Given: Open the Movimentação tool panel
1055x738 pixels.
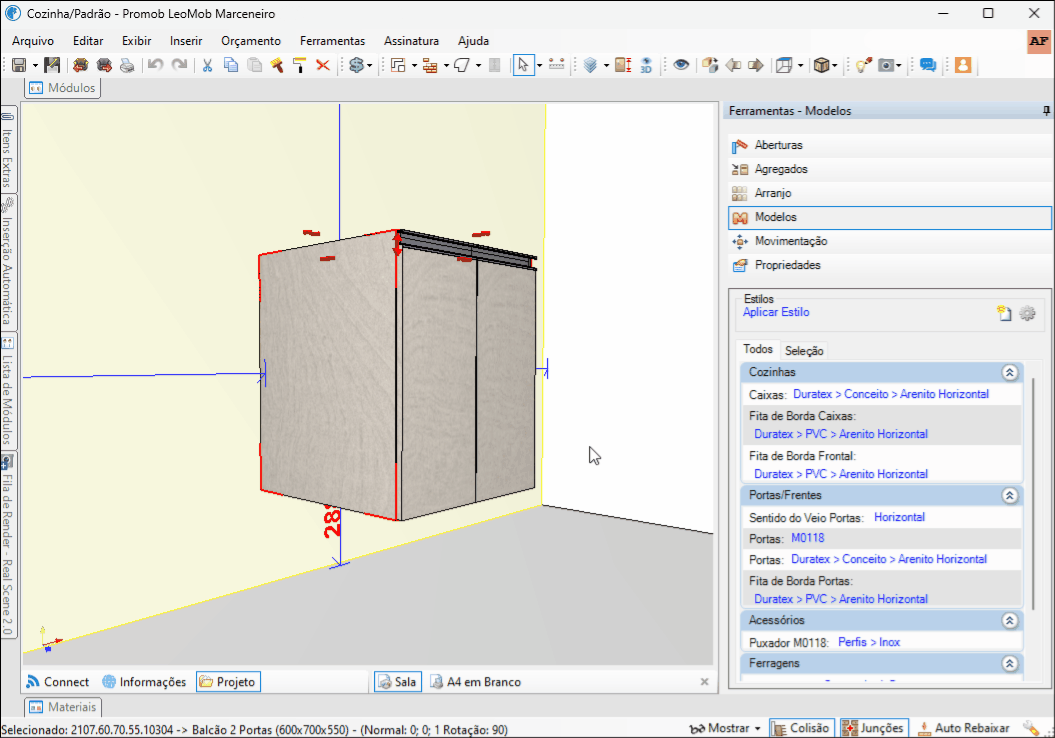Looking at the screenshot, I should [x=889, y=242].
